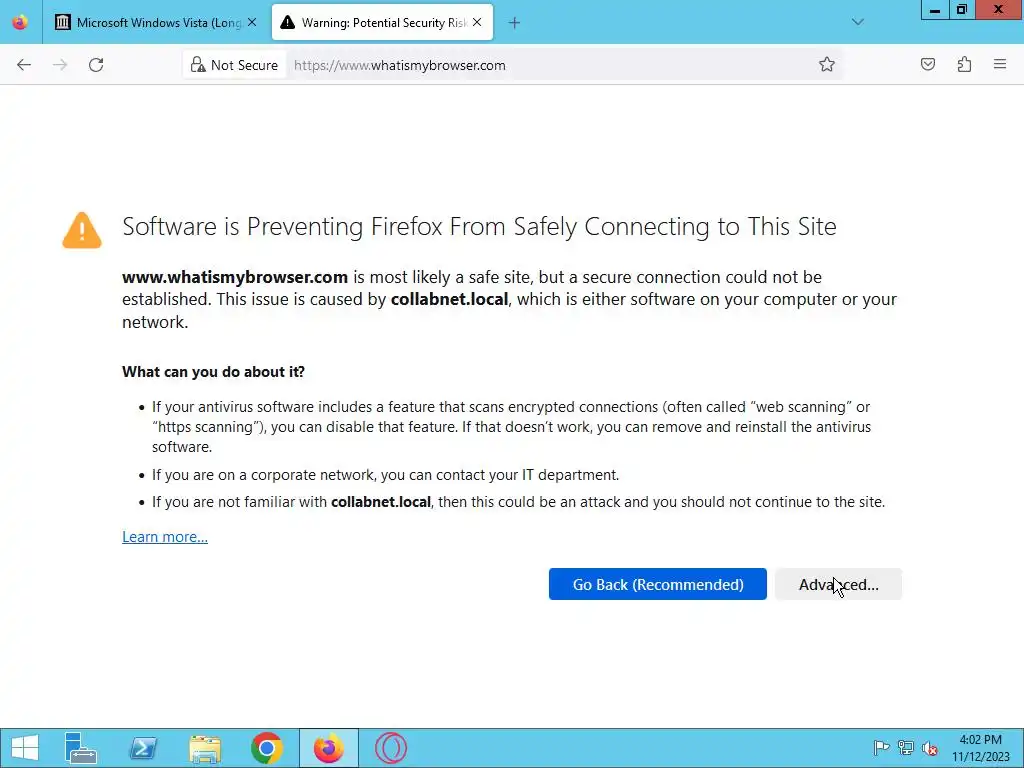Open the Not Secure site info
The image size is (1024, 768).
[x=234, y=65]
